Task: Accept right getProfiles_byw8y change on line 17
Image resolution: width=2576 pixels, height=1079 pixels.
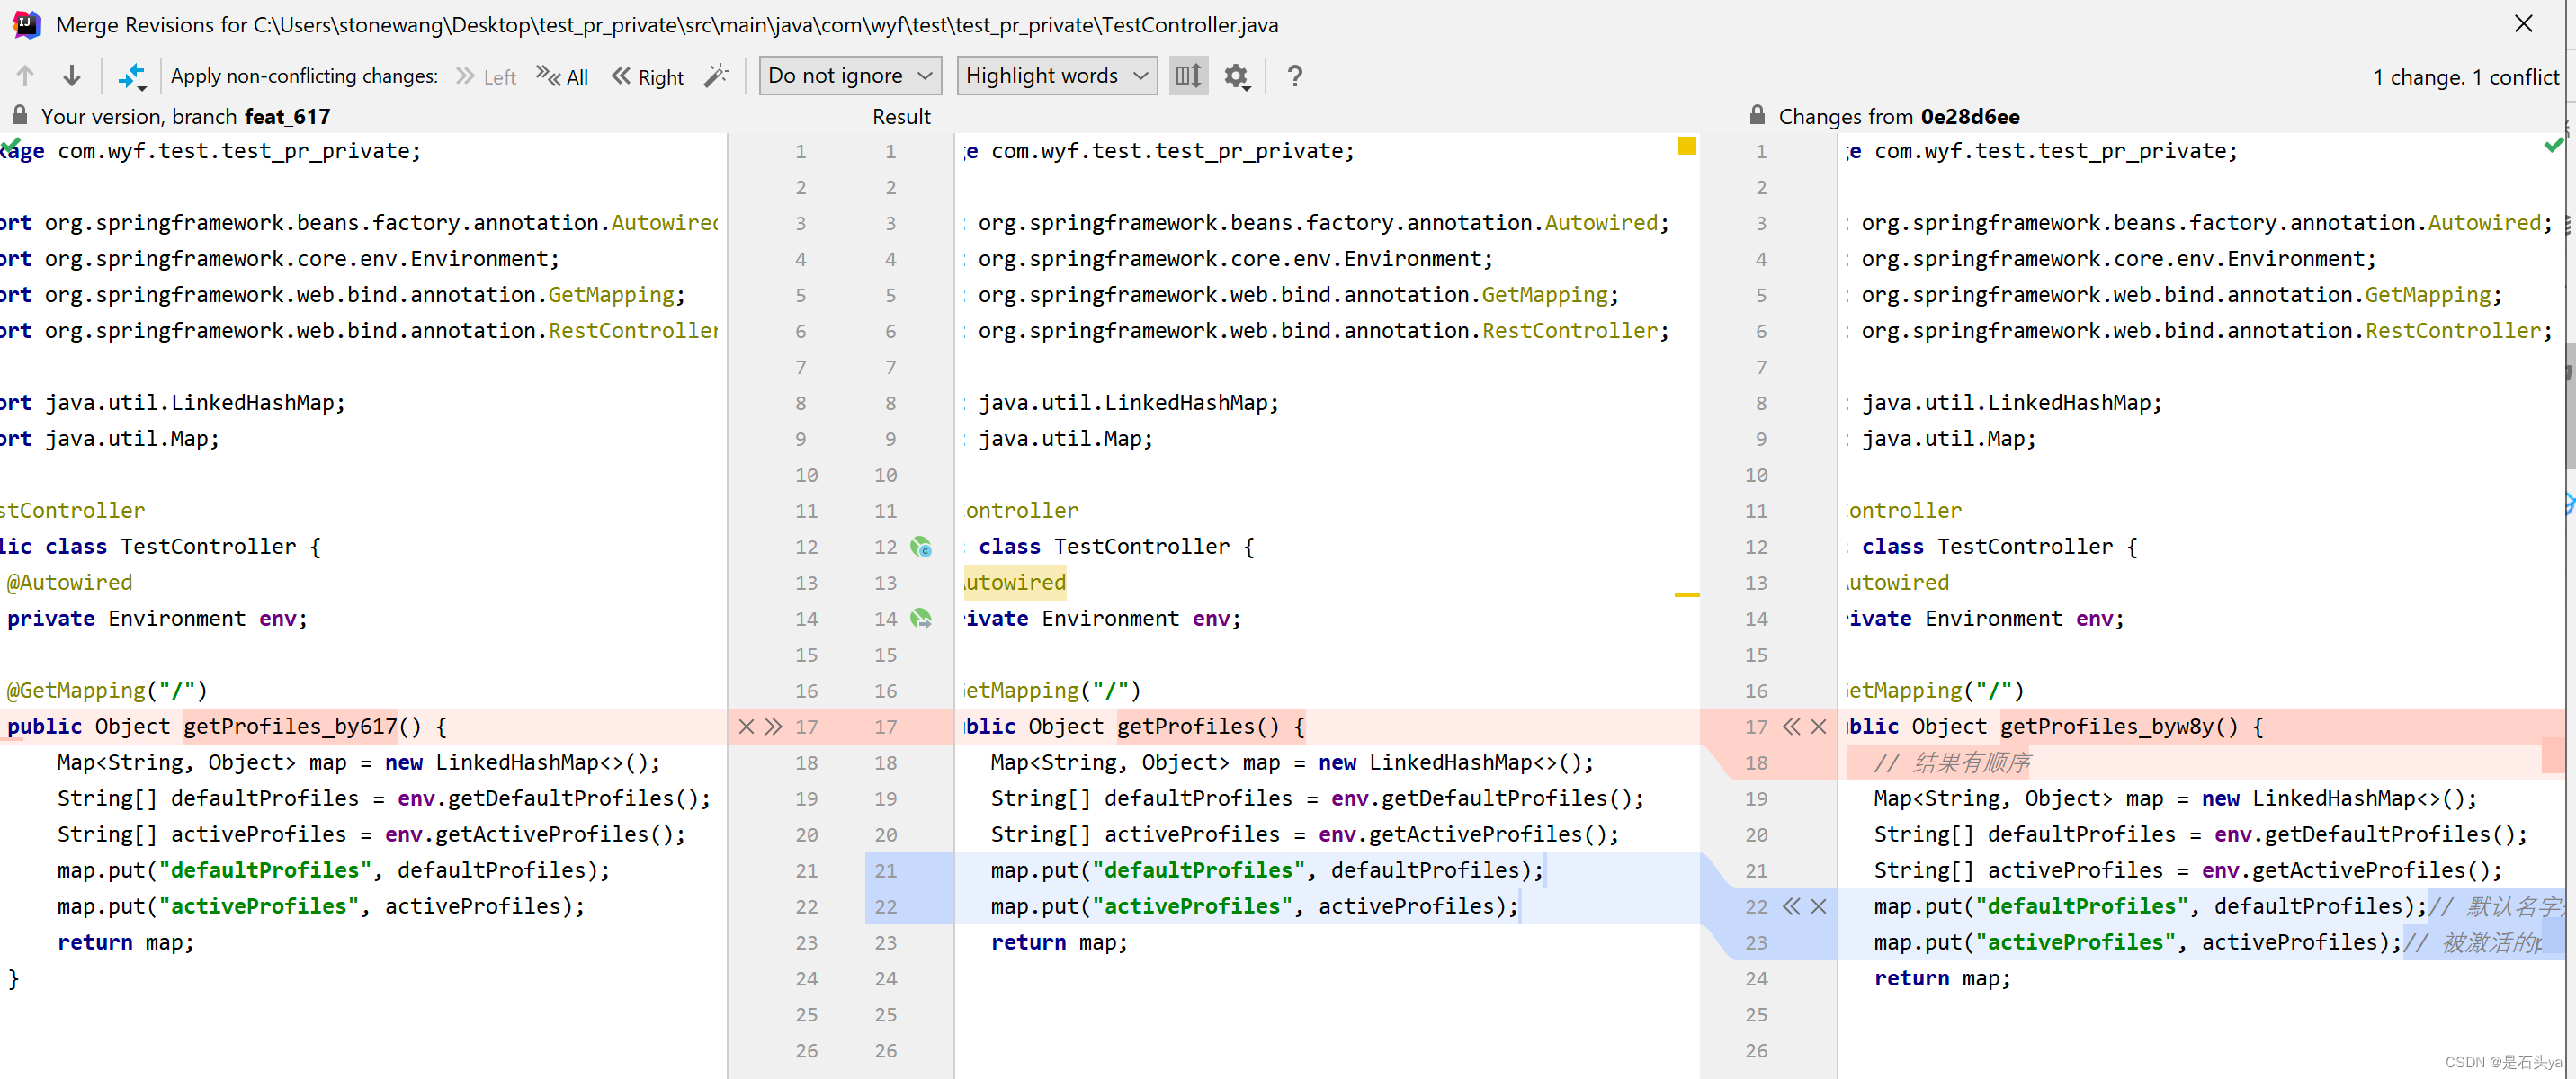Action: coord(1791,726)
